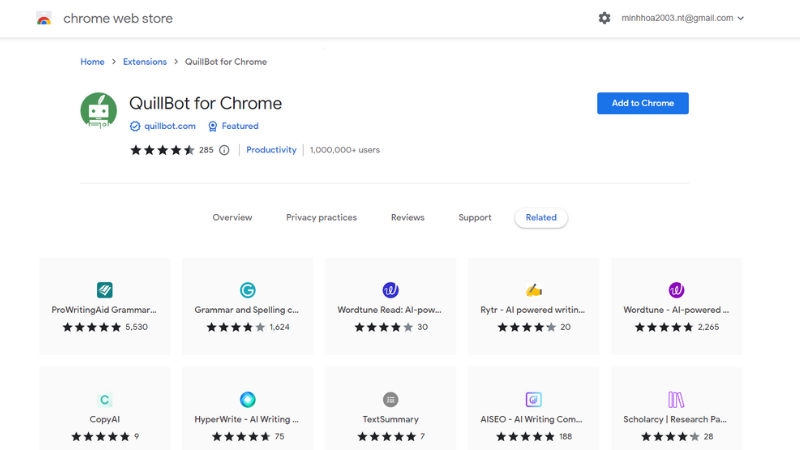The image size is (800, 450).
Task: Click the Chrome Web Store rainbow logo
Action: click(x=43, y=18)
